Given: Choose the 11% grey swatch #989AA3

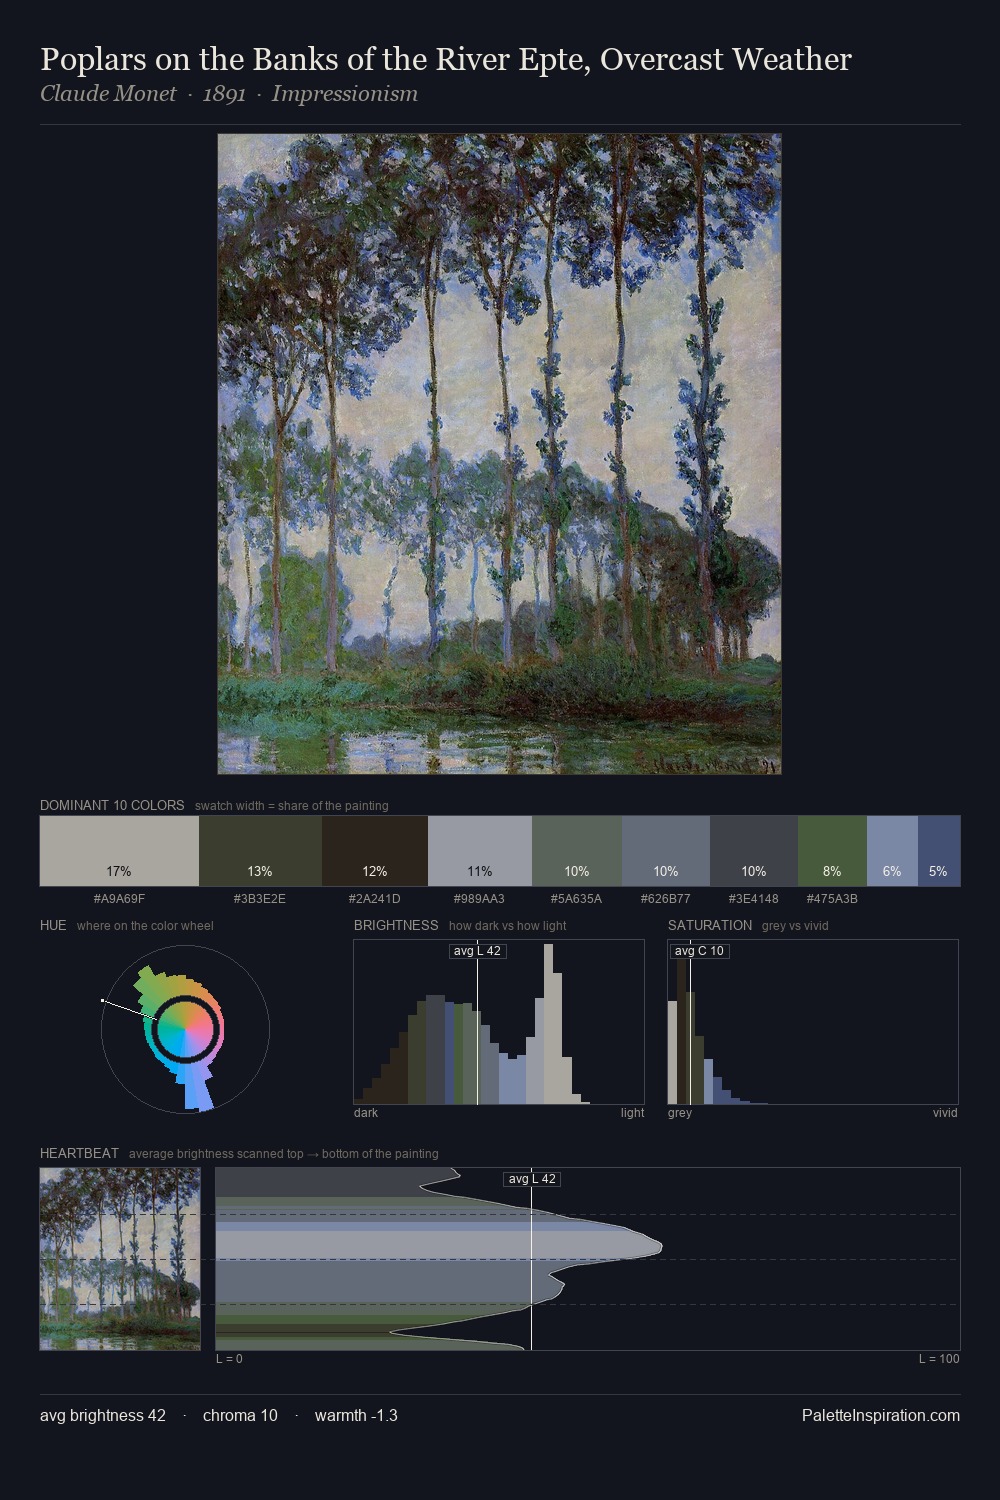Looking at the screenshot, I should 480,851.
